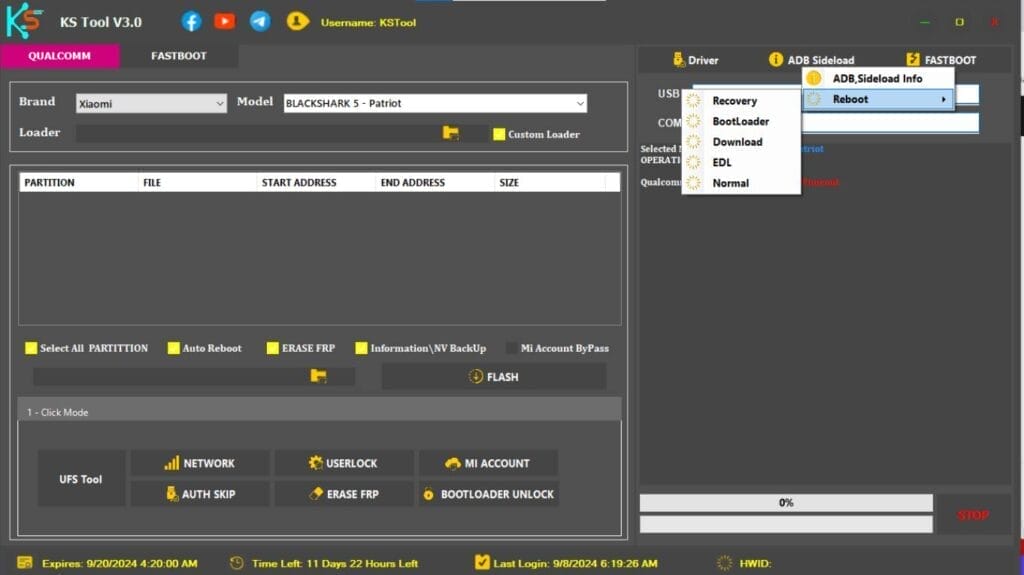Image resolution: width=1024 pixels, height=575 pixels.
Task: Click the NETWORK button
Action: pyautogui.click(x=200, y=463)
